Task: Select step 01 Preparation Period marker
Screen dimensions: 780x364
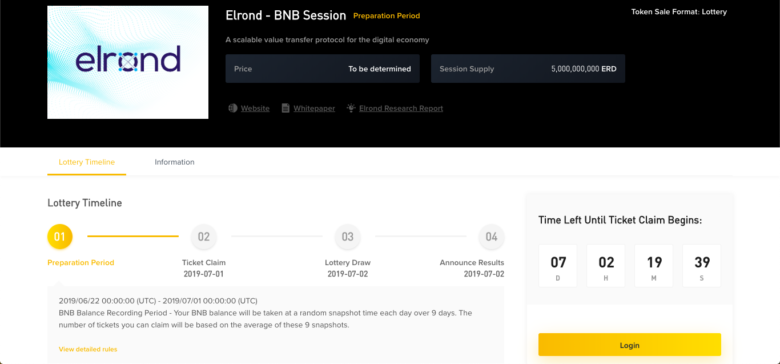Action: point(60,237)
